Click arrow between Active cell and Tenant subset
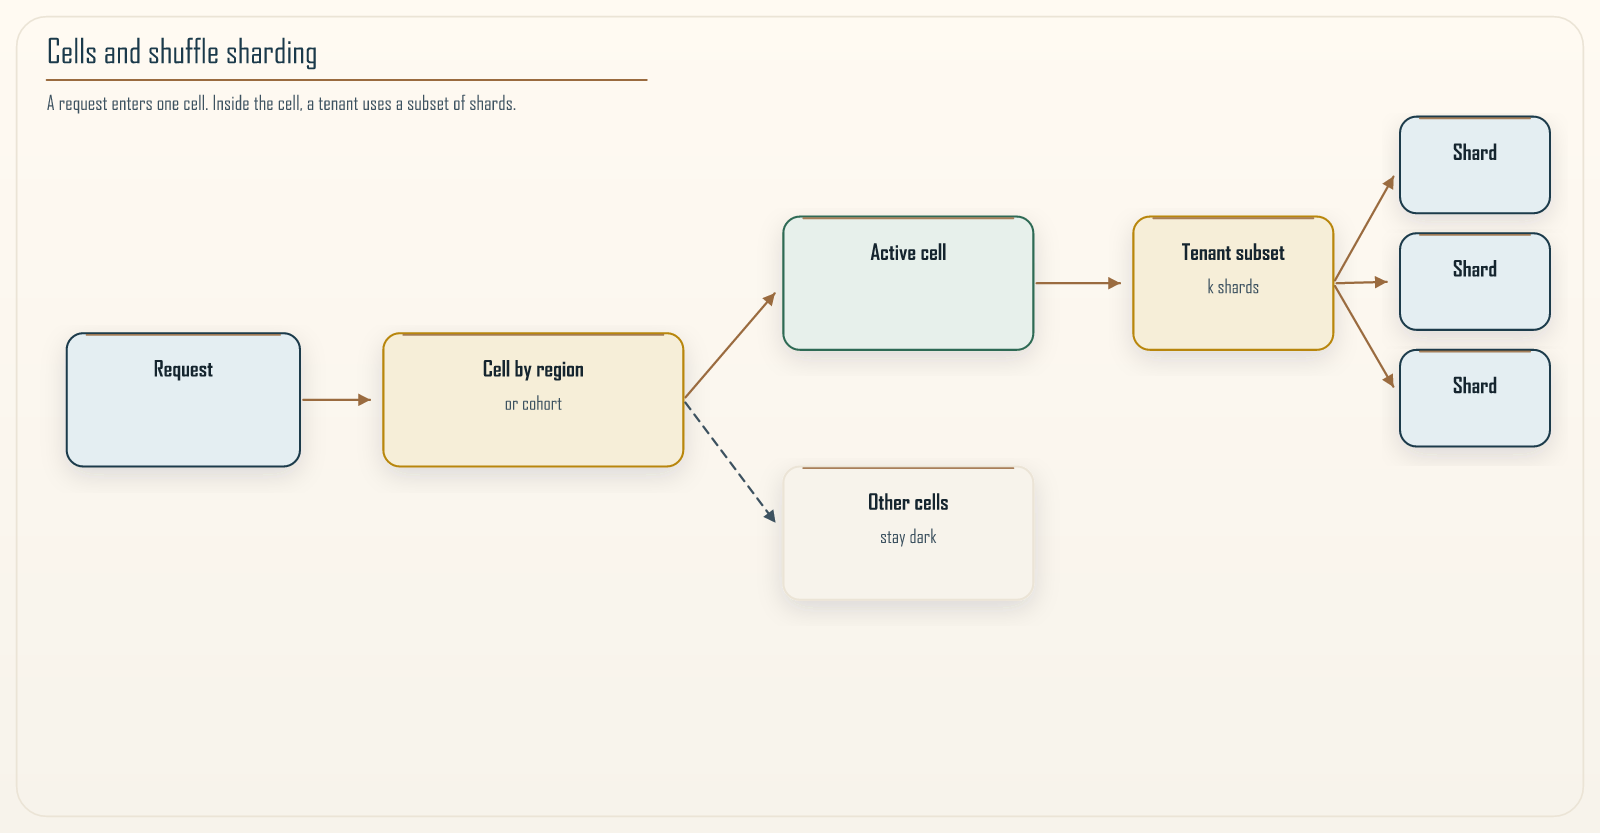This screenshot has height=833, width=1600. click(x=1078, y=283)
